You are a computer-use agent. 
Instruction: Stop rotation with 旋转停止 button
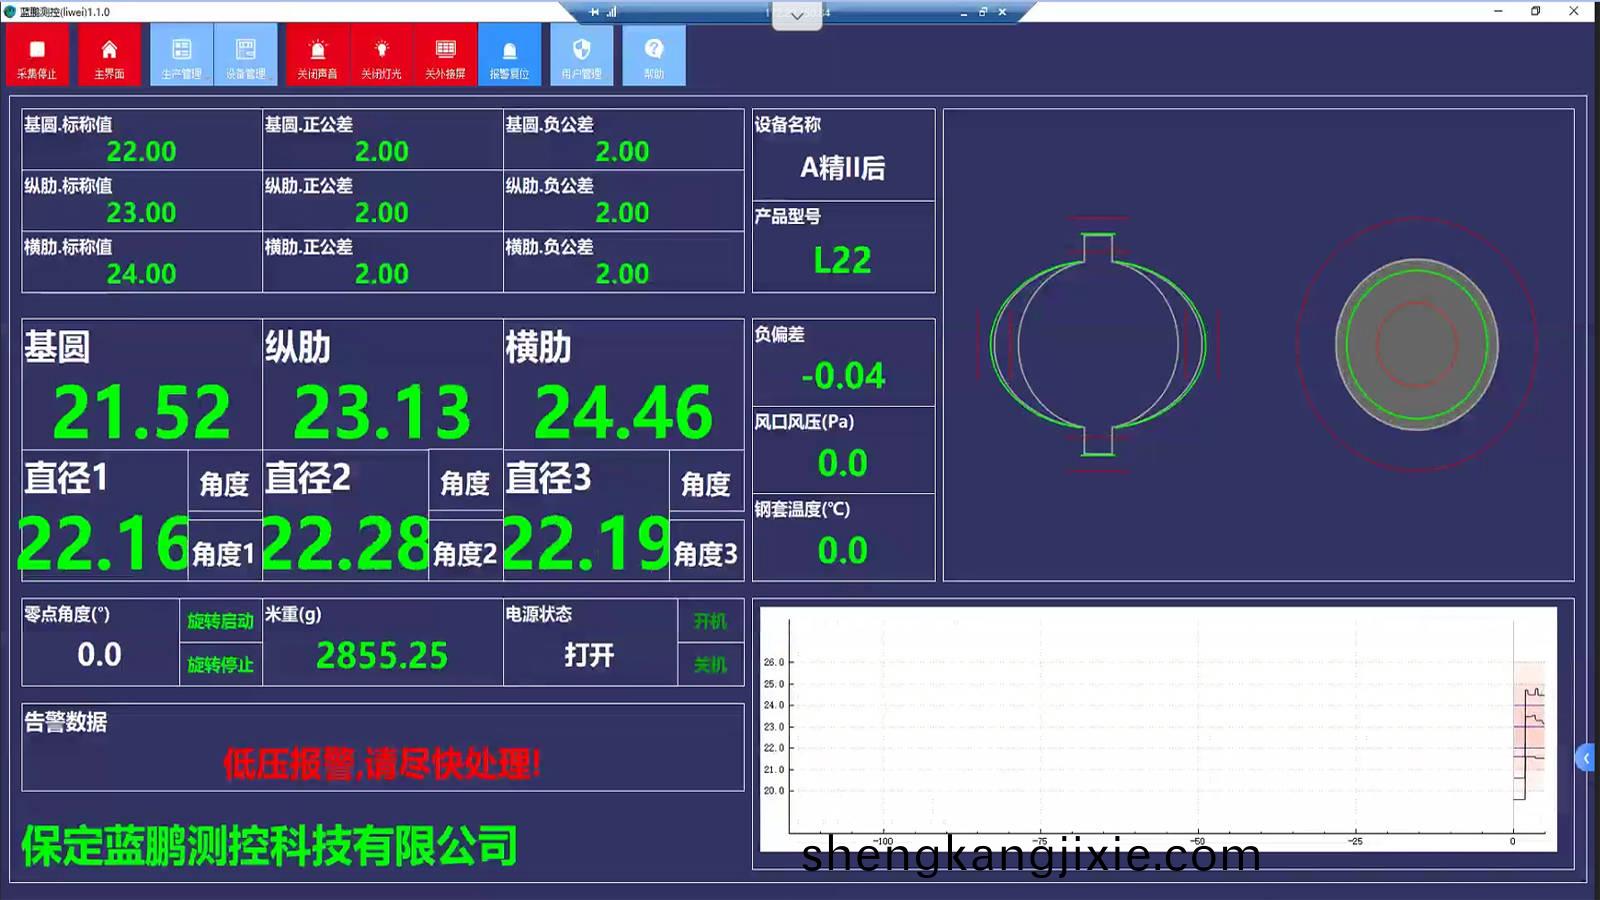tap(220, 665)
